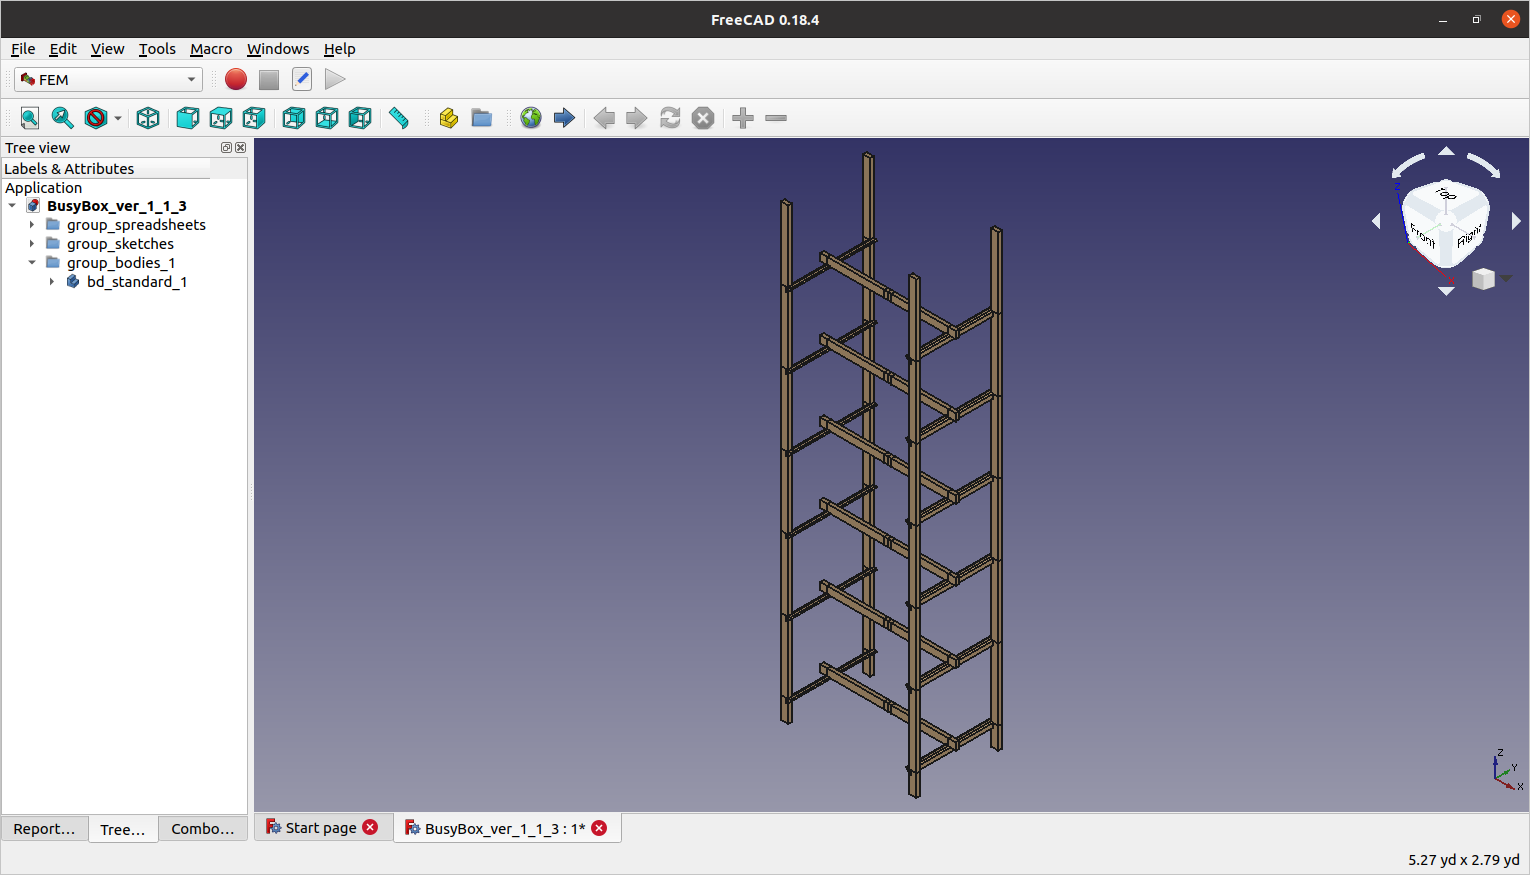The image size is (1530, 875).
Task: Set the camera to Top view
Action: click(221, 118)
